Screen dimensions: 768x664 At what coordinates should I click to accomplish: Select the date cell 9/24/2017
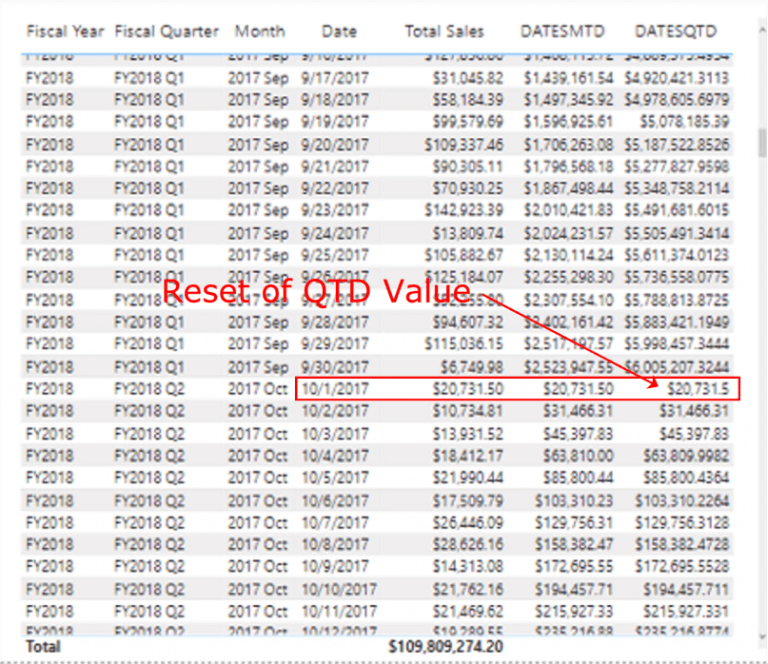pyautogui.click(x=335, y=233)
